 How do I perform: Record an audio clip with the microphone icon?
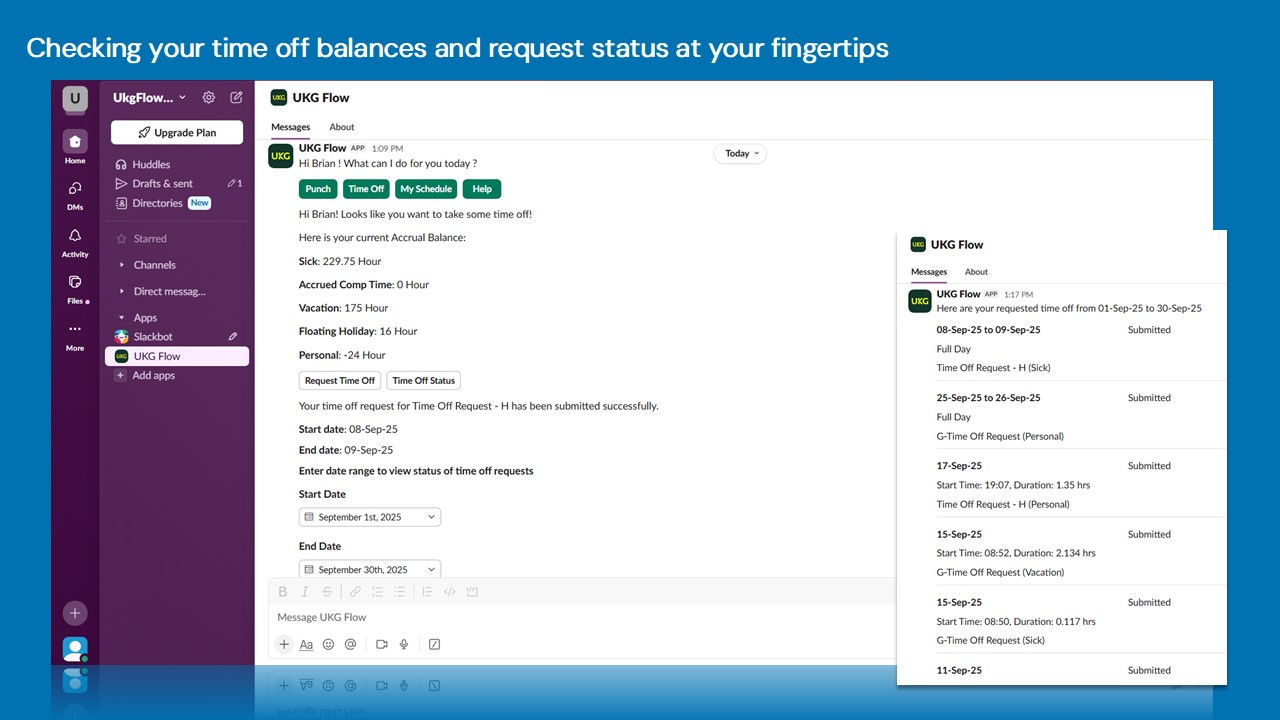405,644
